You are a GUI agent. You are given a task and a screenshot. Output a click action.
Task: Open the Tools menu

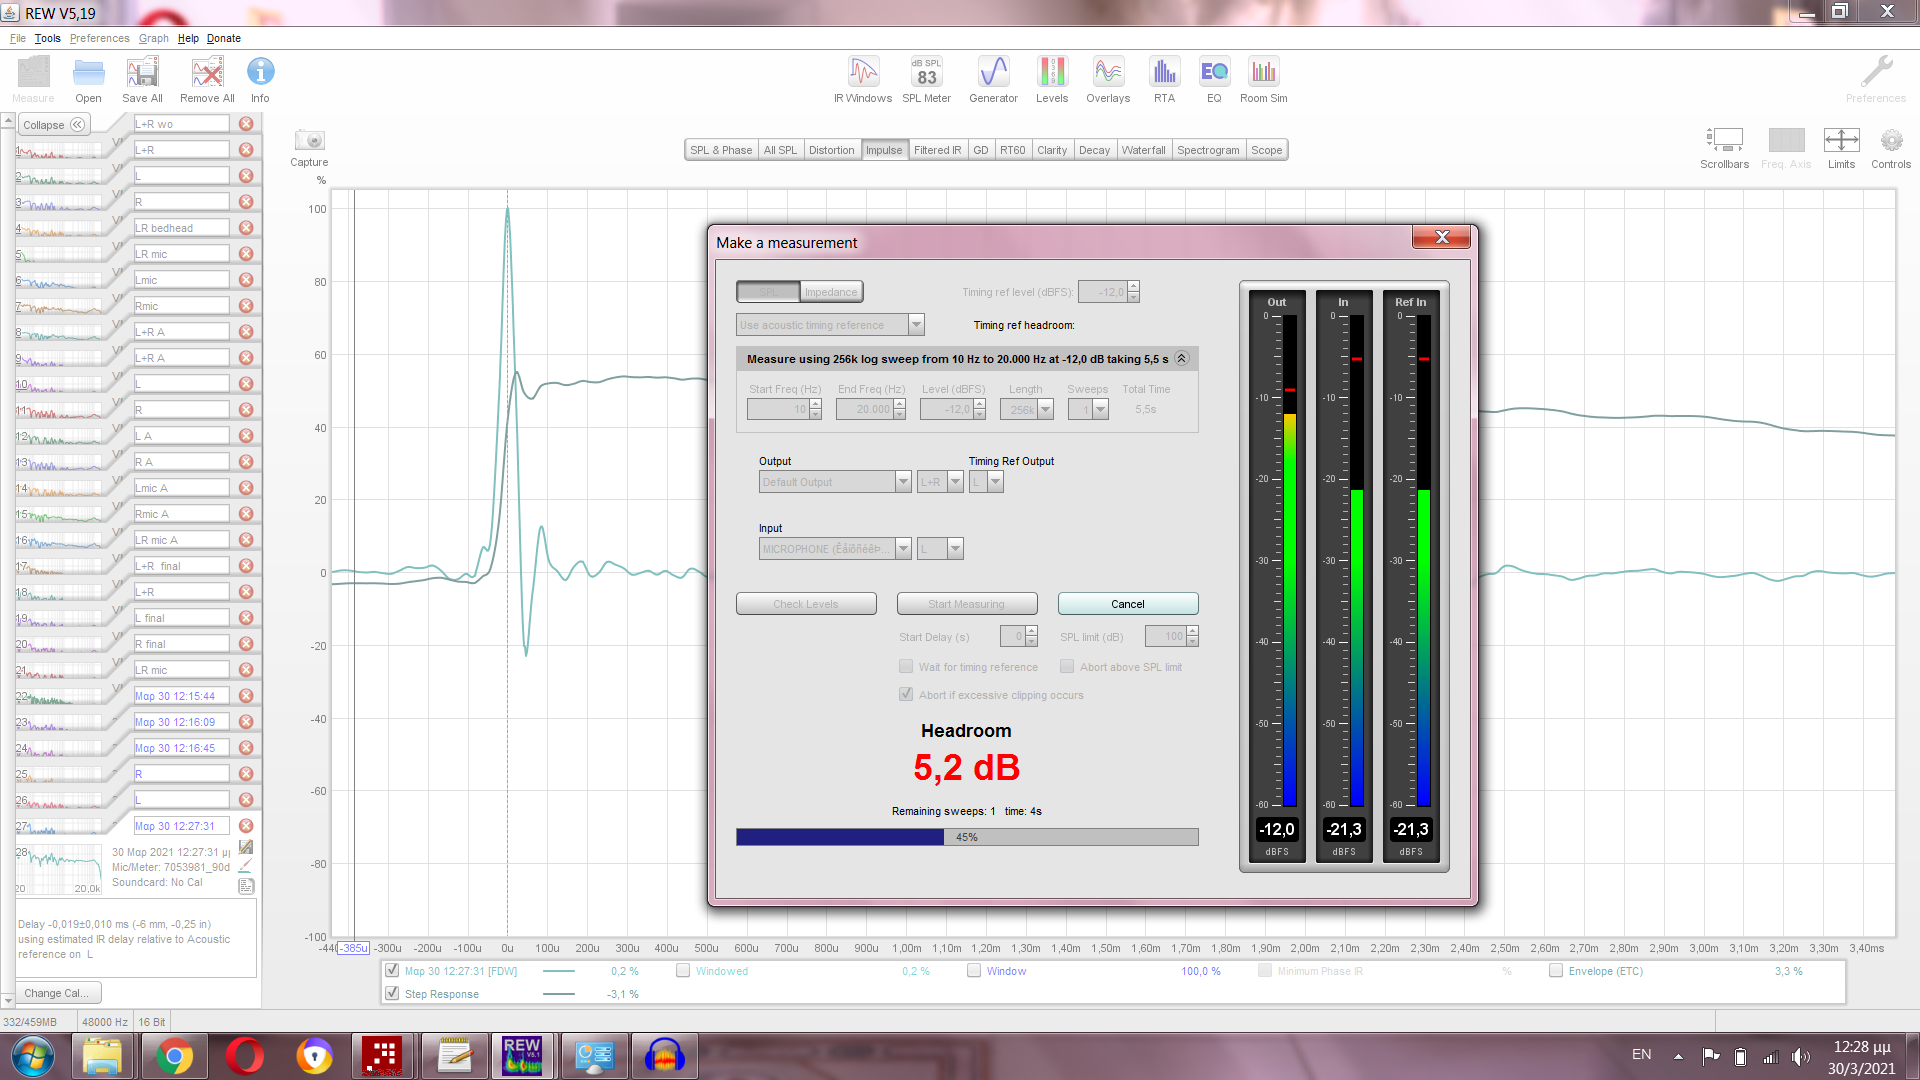point(47,38)
